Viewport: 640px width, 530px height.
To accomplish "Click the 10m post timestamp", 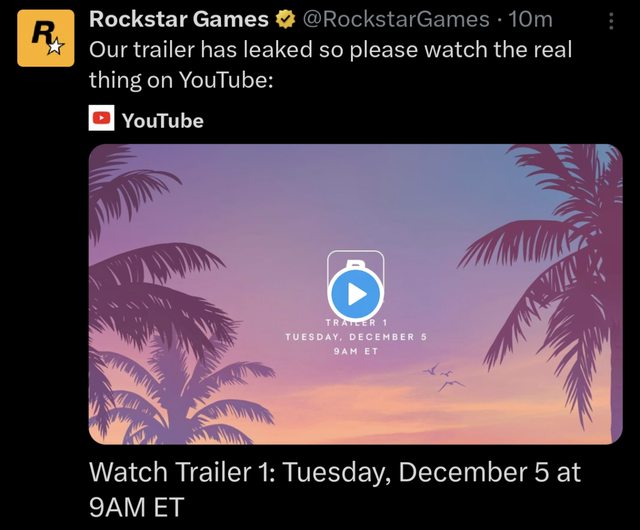I will click(530, 20).
